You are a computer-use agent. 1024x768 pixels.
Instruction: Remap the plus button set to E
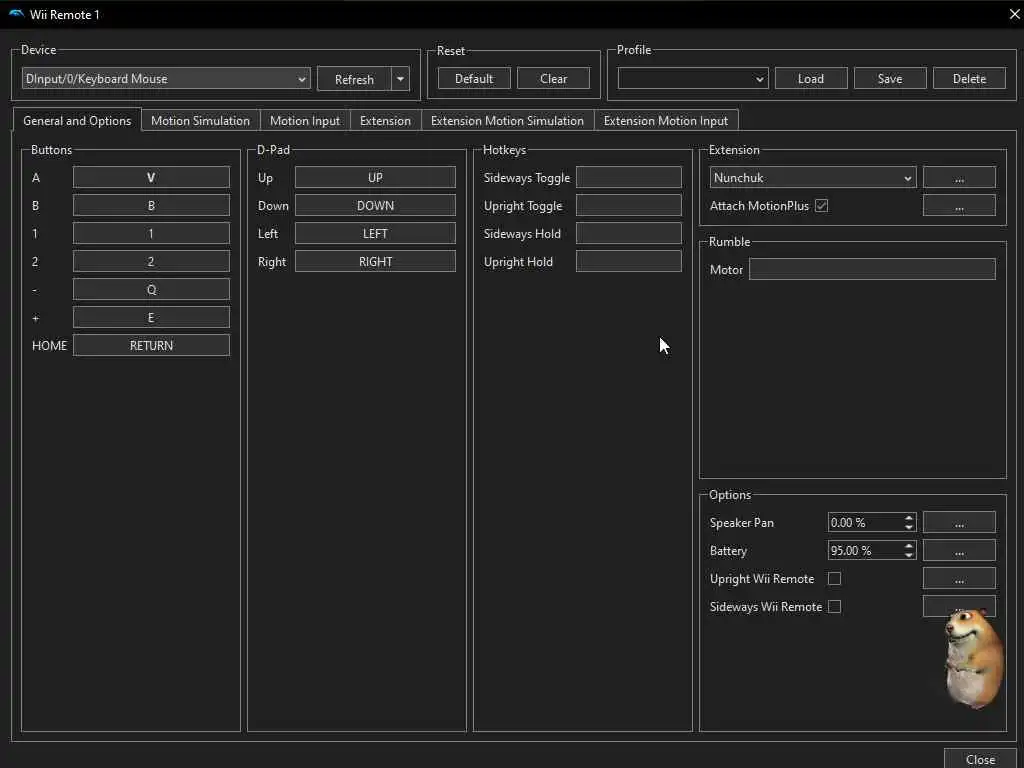(151, 317)
